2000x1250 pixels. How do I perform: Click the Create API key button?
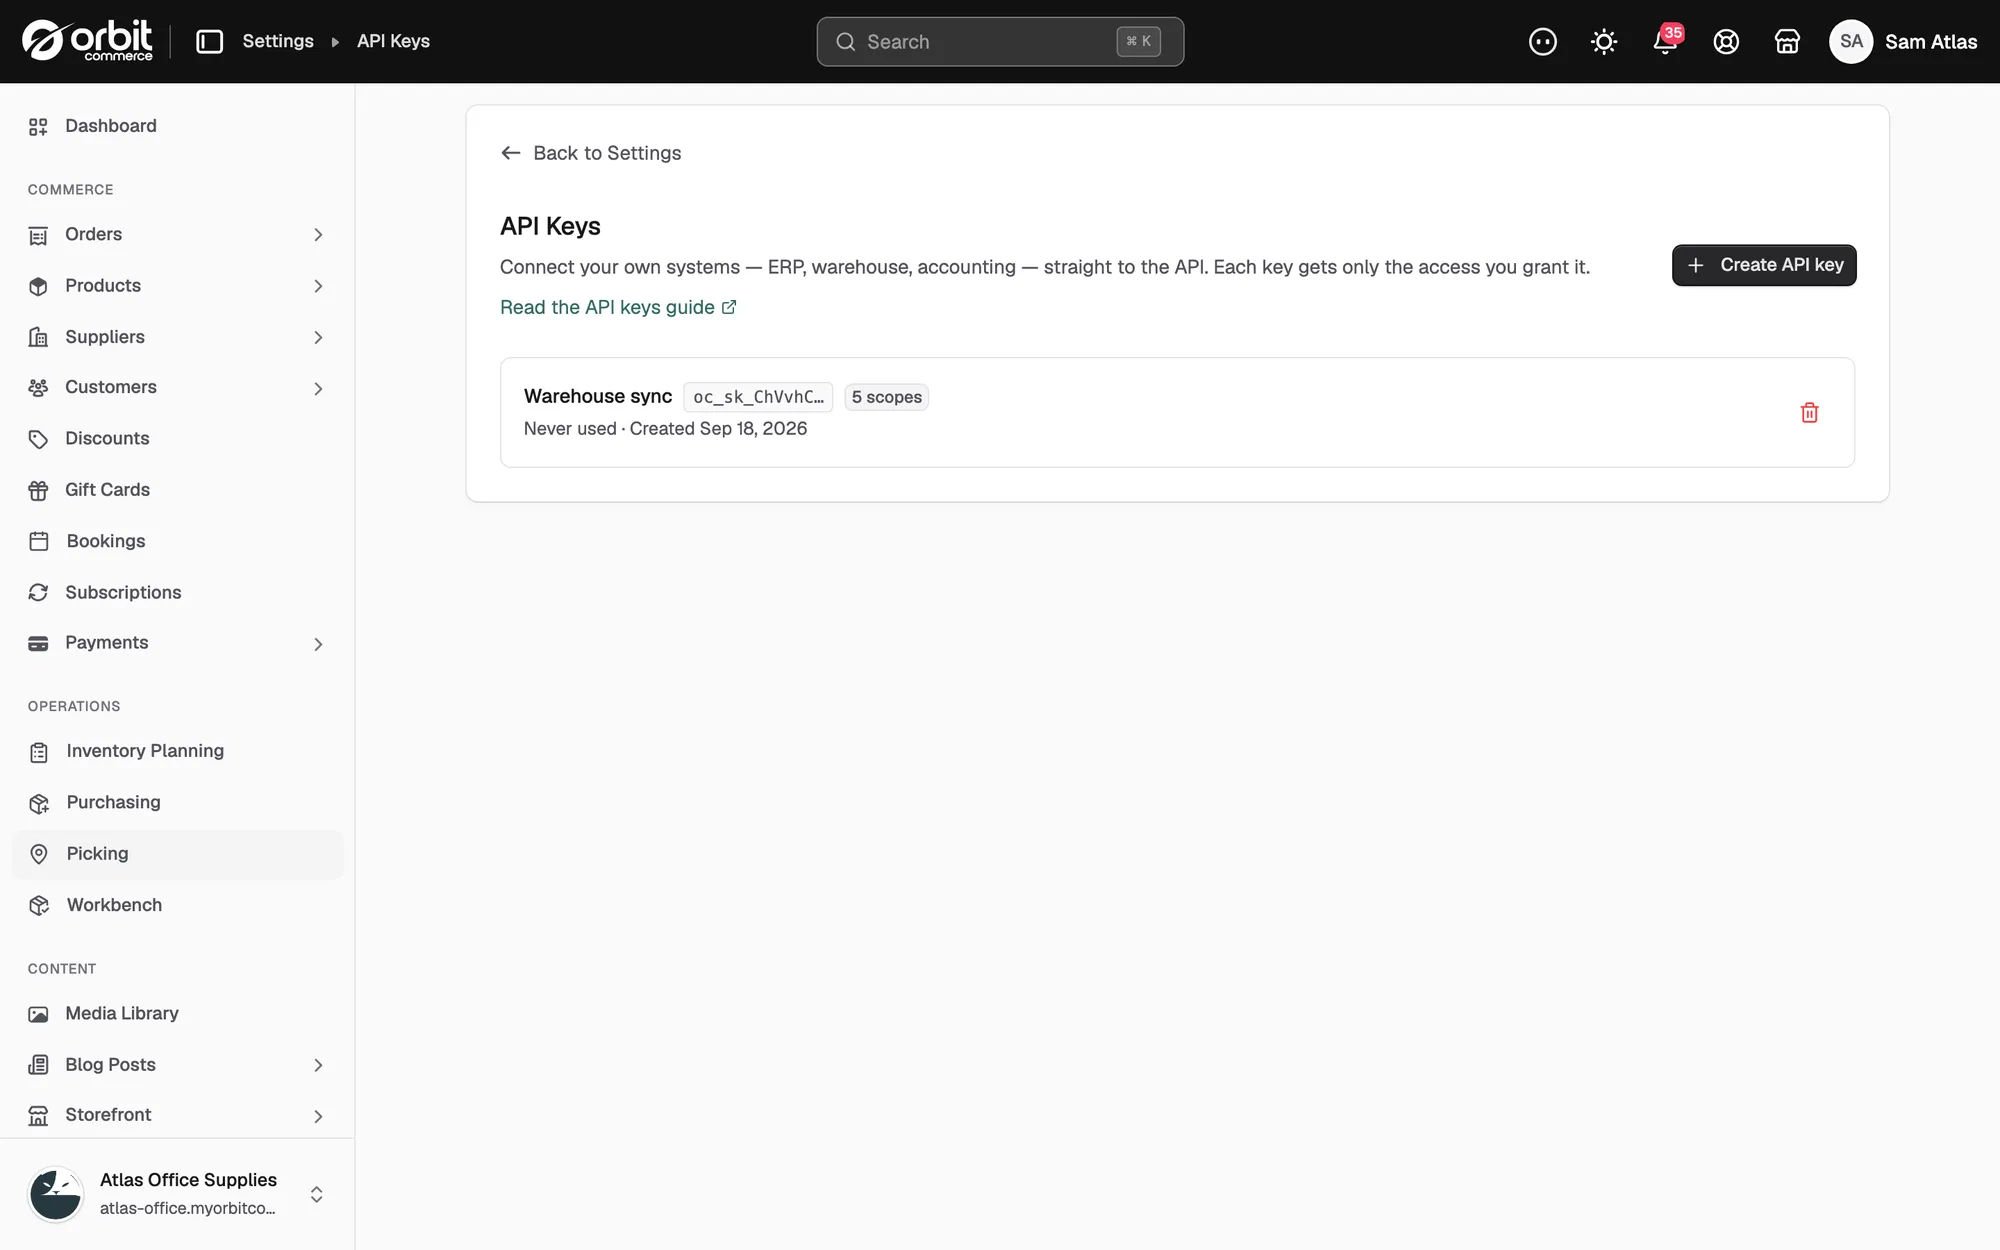1764,265
